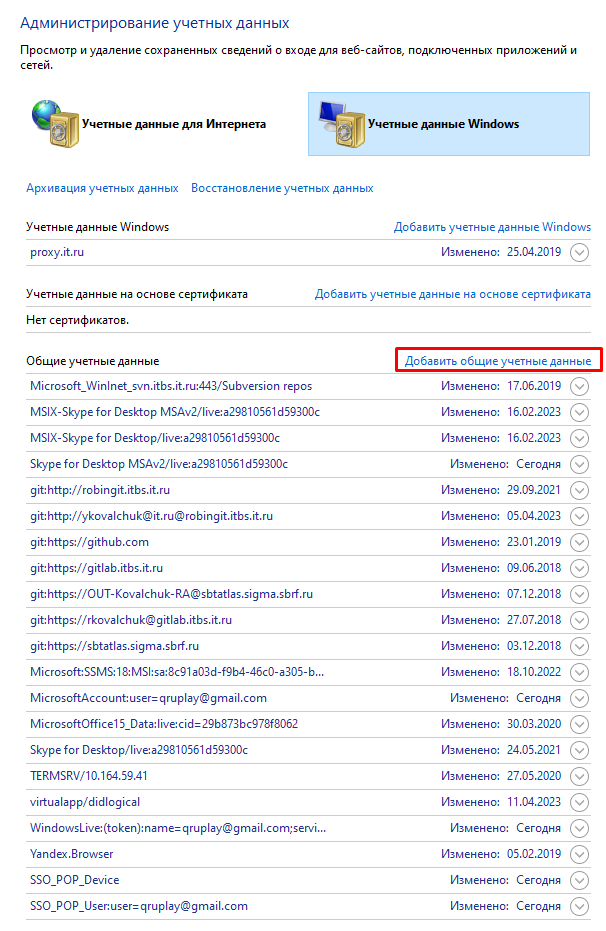Open virtualapp/didlogical entry
Viewport: 606px width, 931px height.
(x=85, y=803)
